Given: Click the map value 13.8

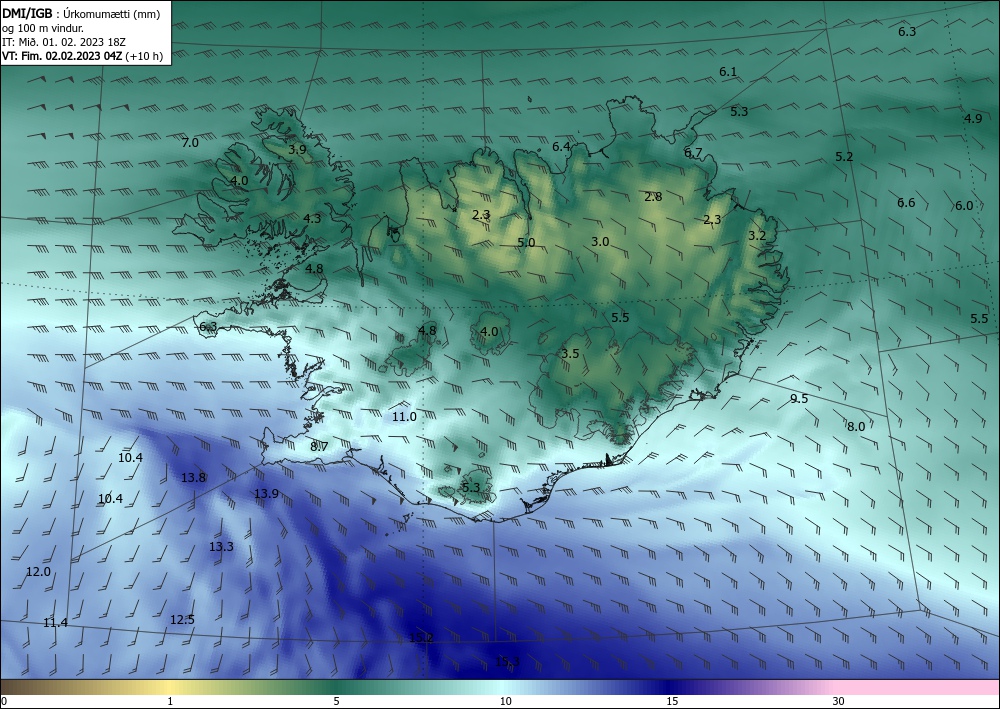Looking at the screenshot, I should pos(193,478).
